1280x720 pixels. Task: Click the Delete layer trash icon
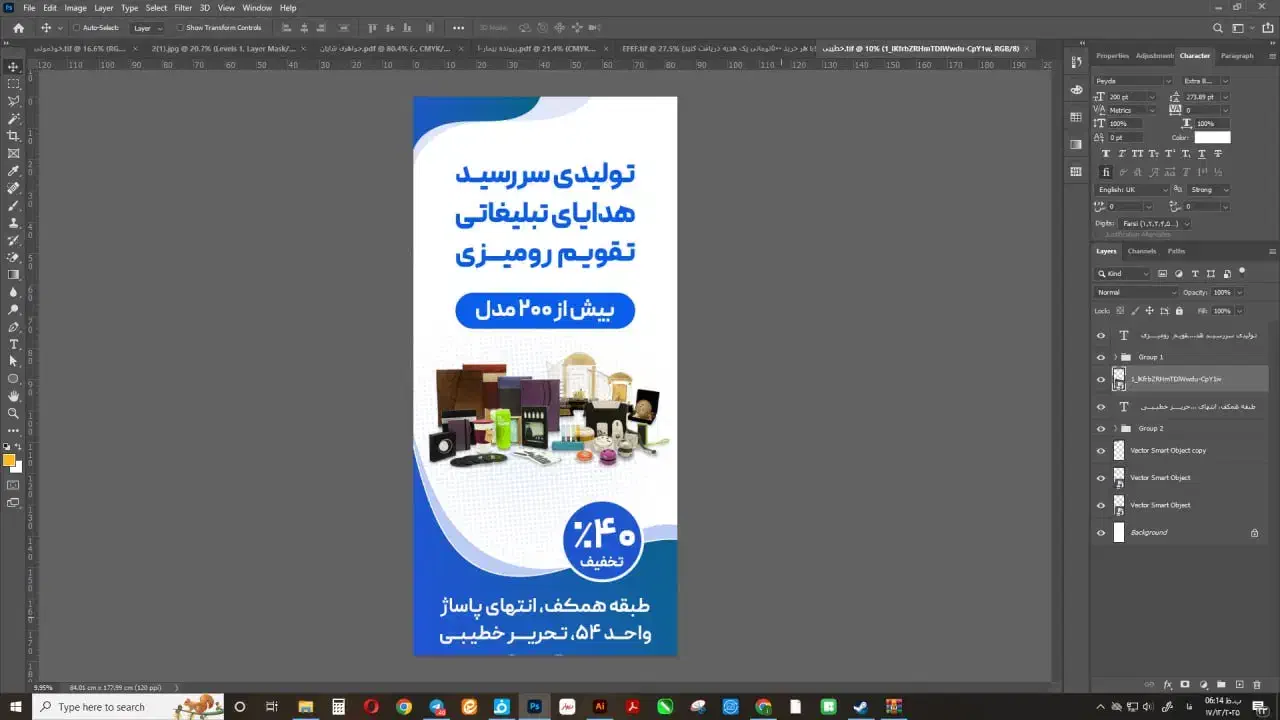(x=1257, y=684)
